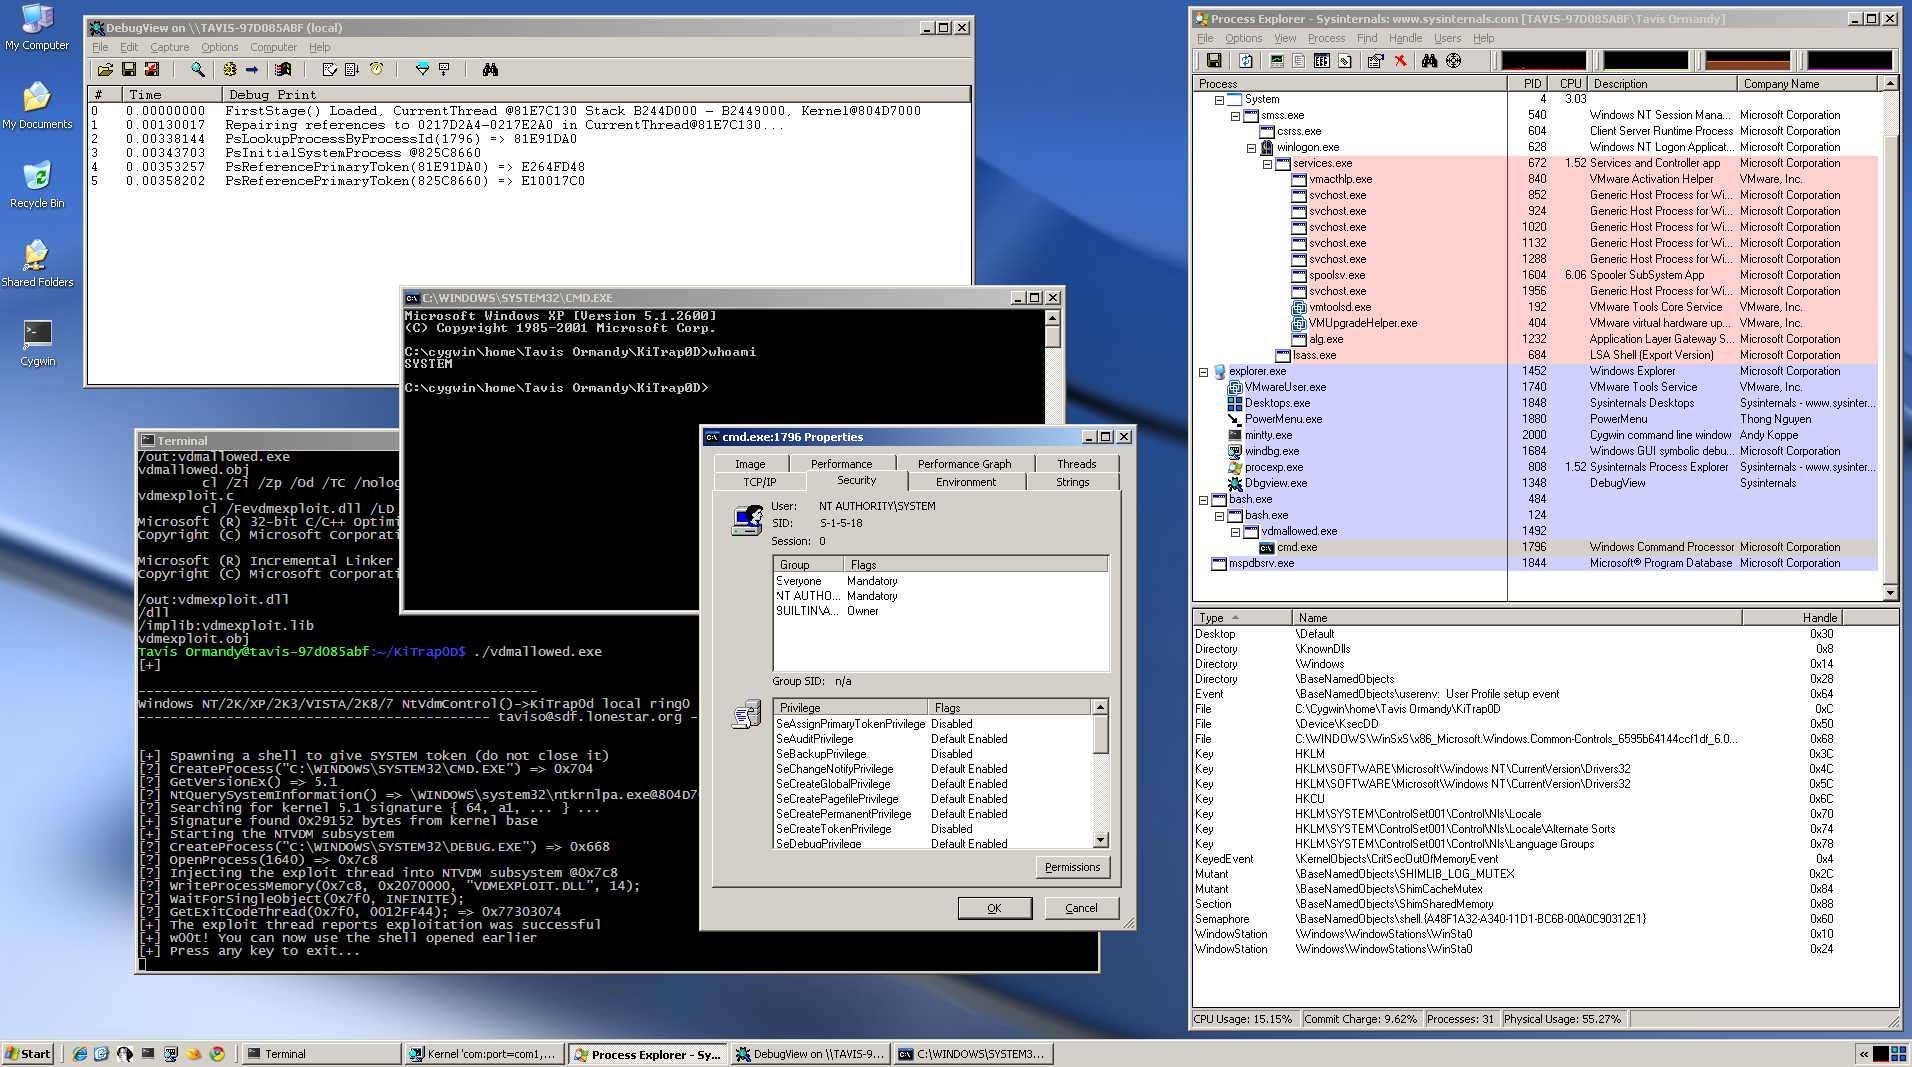Click down arrow of process list scrollbar
1912x1067 pixels.
click(x=1890, y=593)
